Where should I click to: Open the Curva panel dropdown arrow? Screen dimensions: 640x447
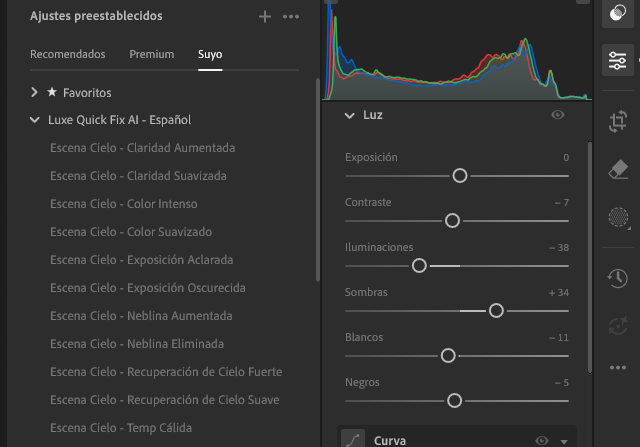[564, 441]
